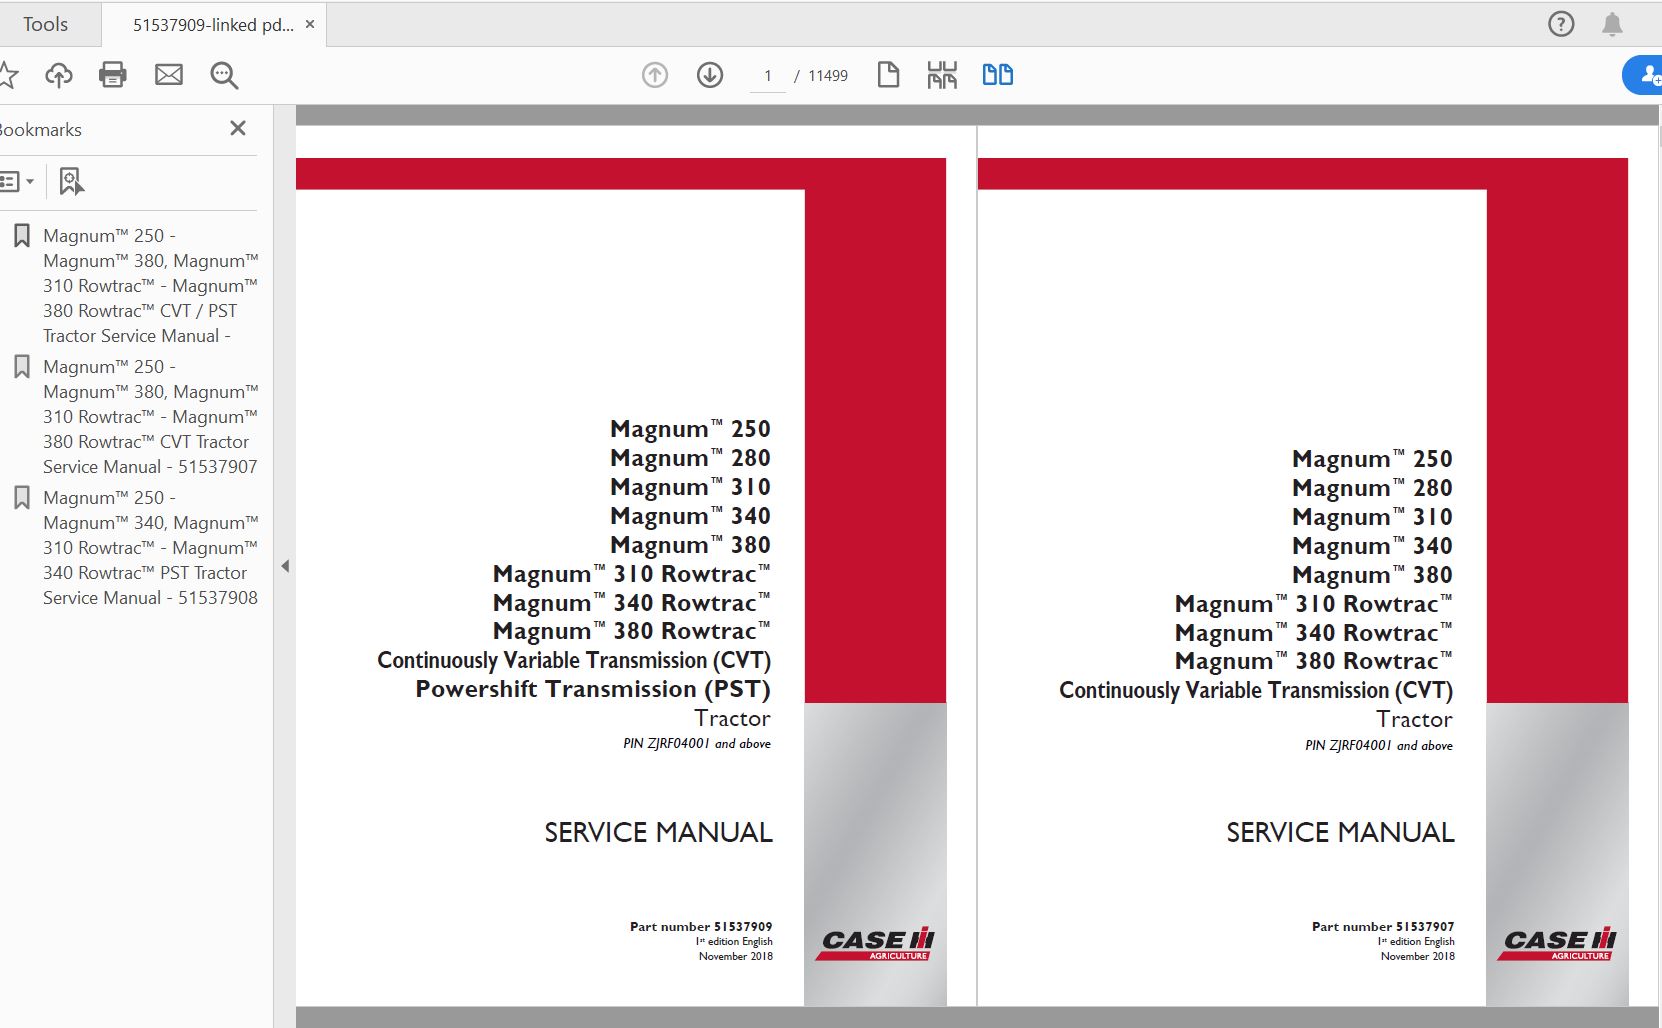Close the 51537909-linked pdf tab
The height and width of the screenshot is (1028, 1662).
click(x=310, y=24)
